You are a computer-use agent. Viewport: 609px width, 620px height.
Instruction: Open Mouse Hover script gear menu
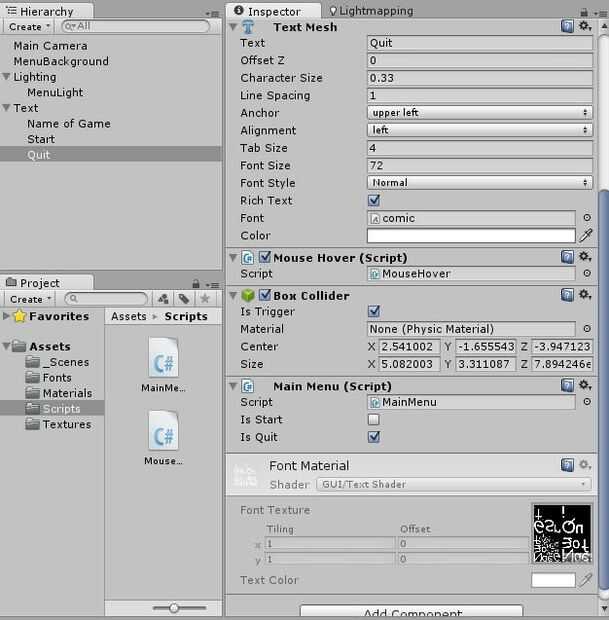585,257
